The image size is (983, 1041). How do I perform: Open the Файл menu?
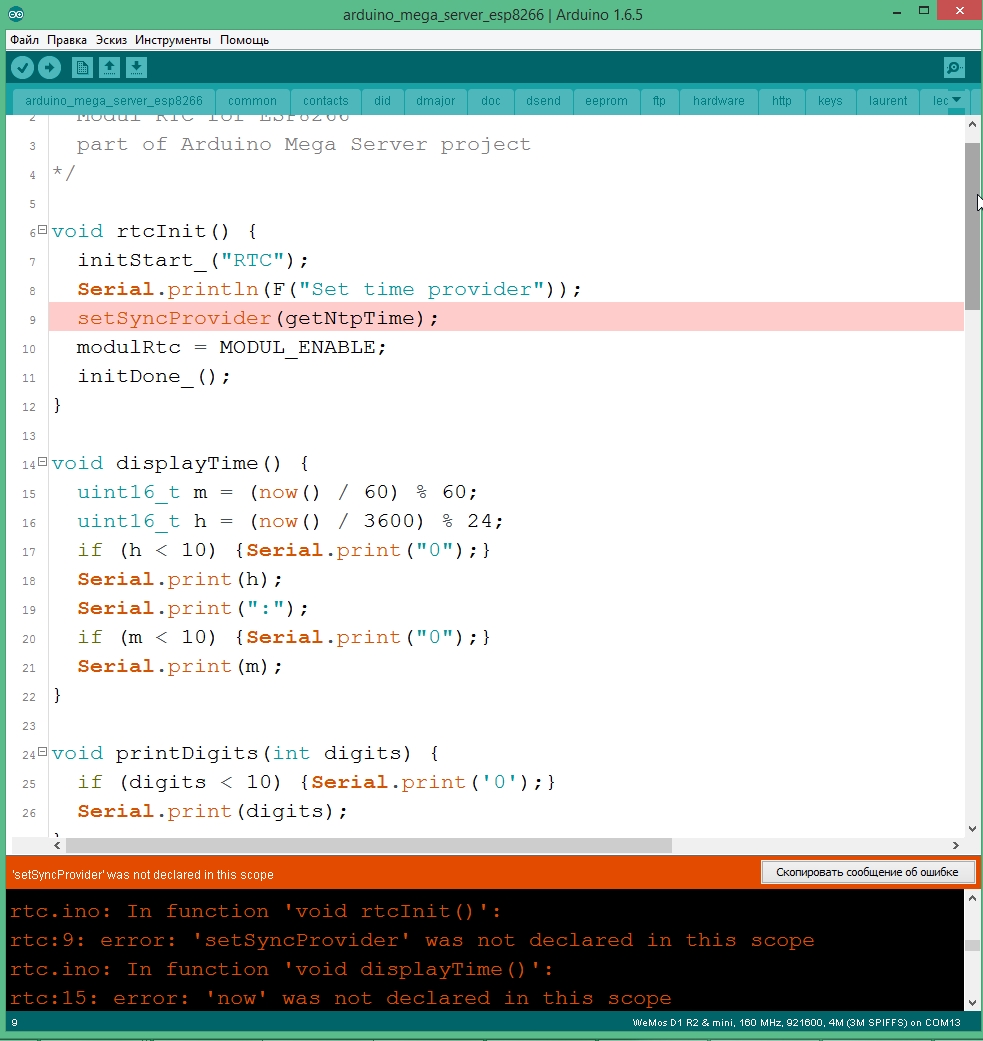tap(25, 40)
